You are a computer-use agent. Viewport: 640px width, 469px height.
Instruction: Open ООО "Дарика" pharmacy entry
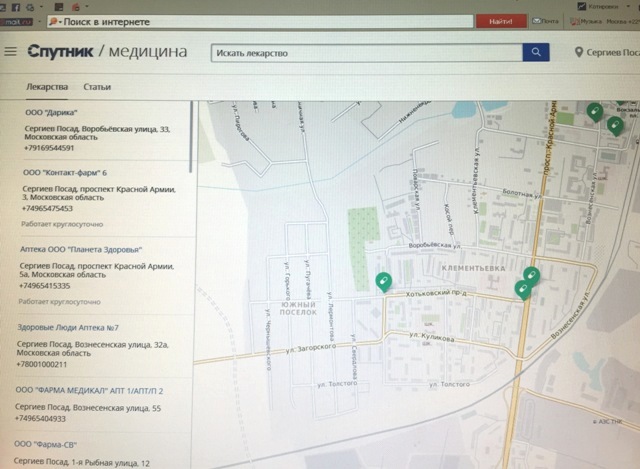(51, 112)
